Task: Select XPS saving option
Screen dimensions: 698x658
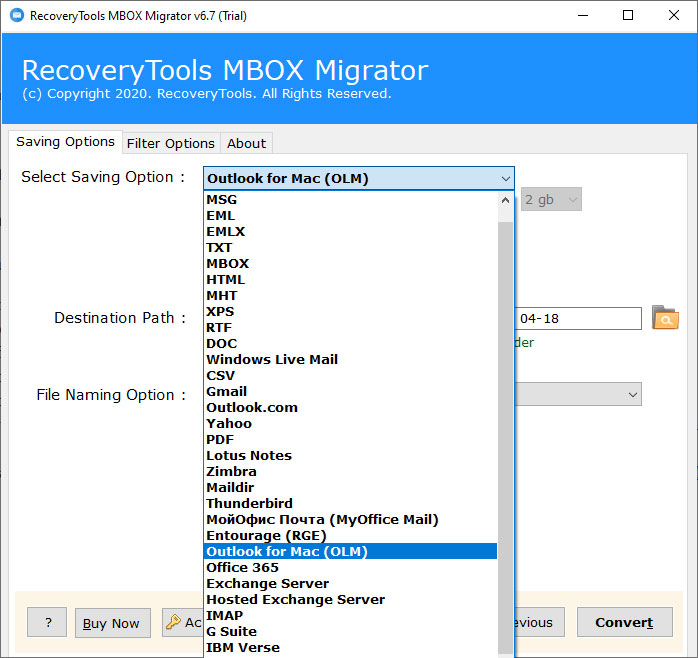Action: click(x=350, y=312)
